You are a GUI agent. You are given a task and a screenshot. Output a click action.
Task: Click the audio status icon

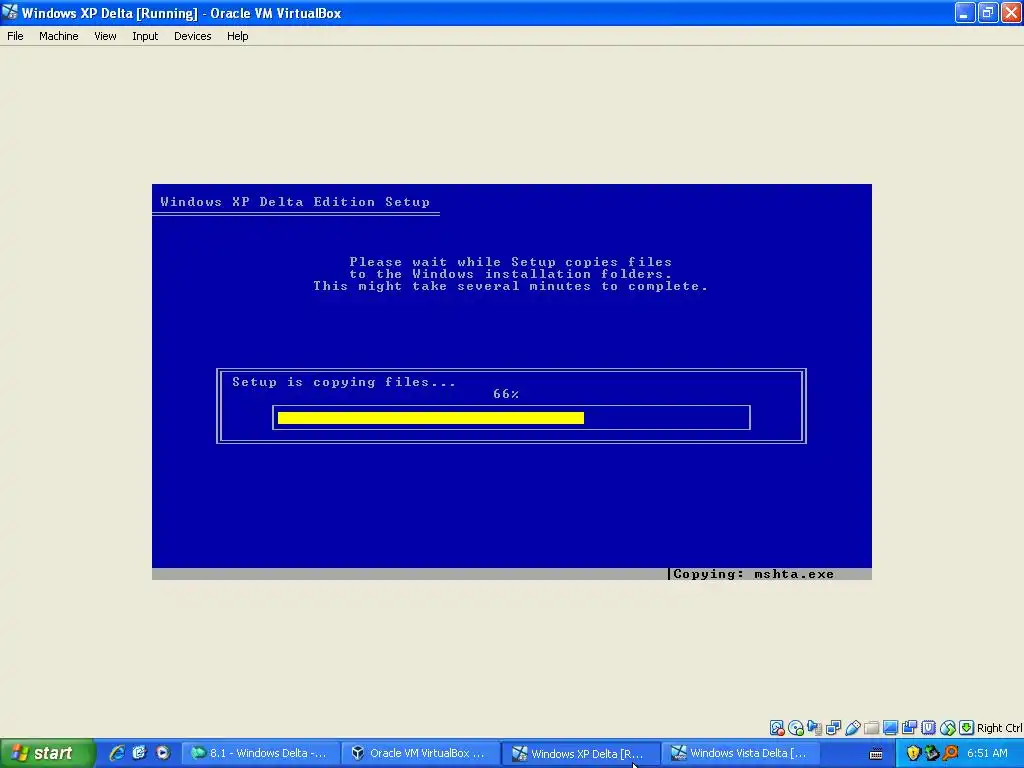click(x=814, y=728)
